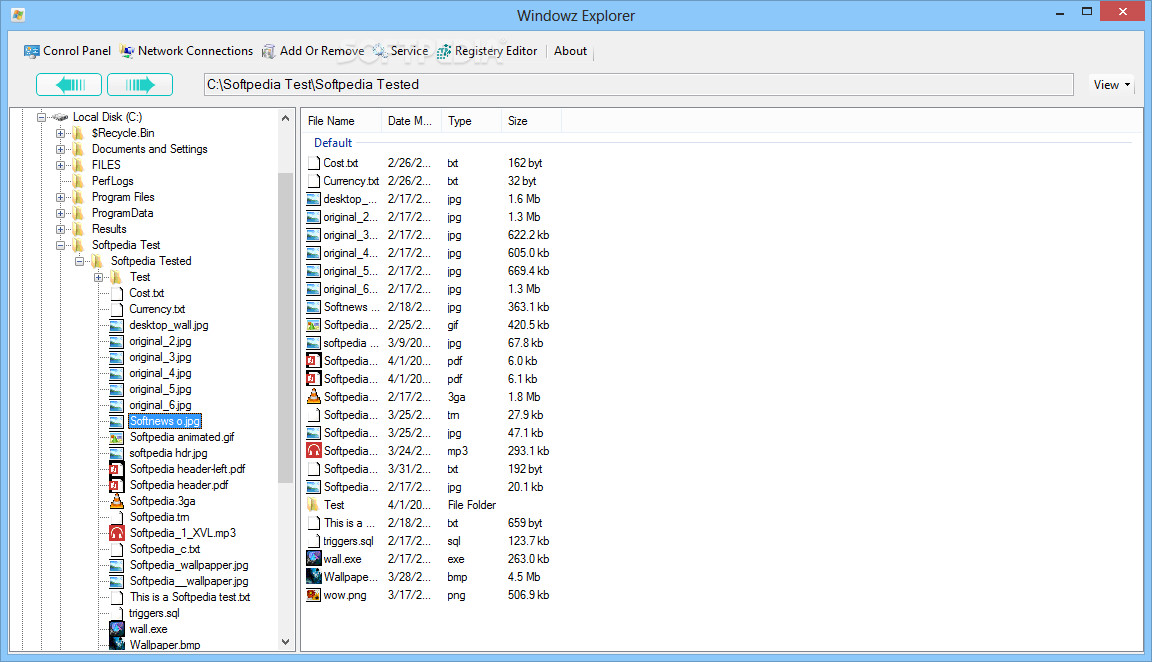This screenshot has height=662, width=1152.
Task: Expand the Test subfolder in the tree
Action: tap(98, 277)
